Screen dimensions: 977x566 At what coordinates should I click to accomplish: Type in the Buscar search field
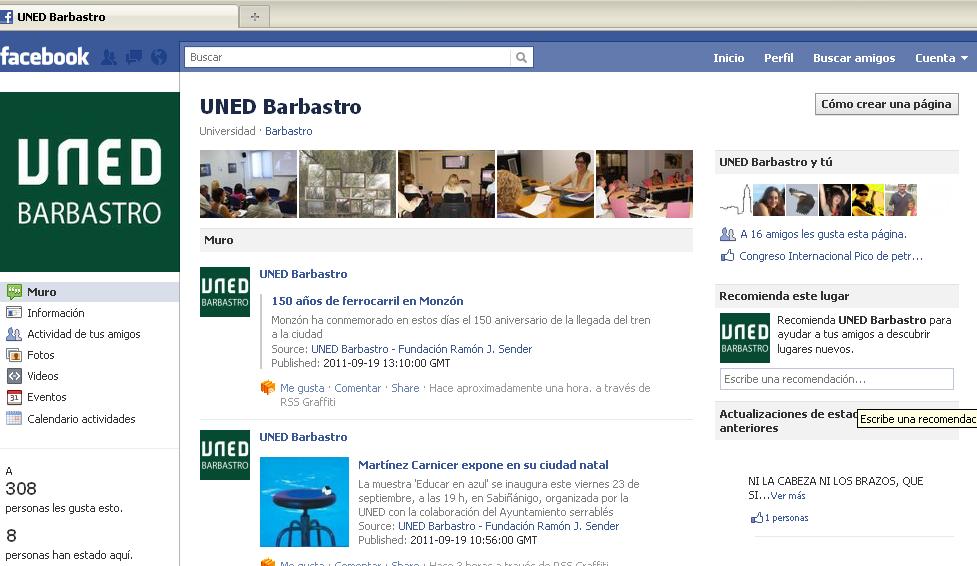coord(348,58)
